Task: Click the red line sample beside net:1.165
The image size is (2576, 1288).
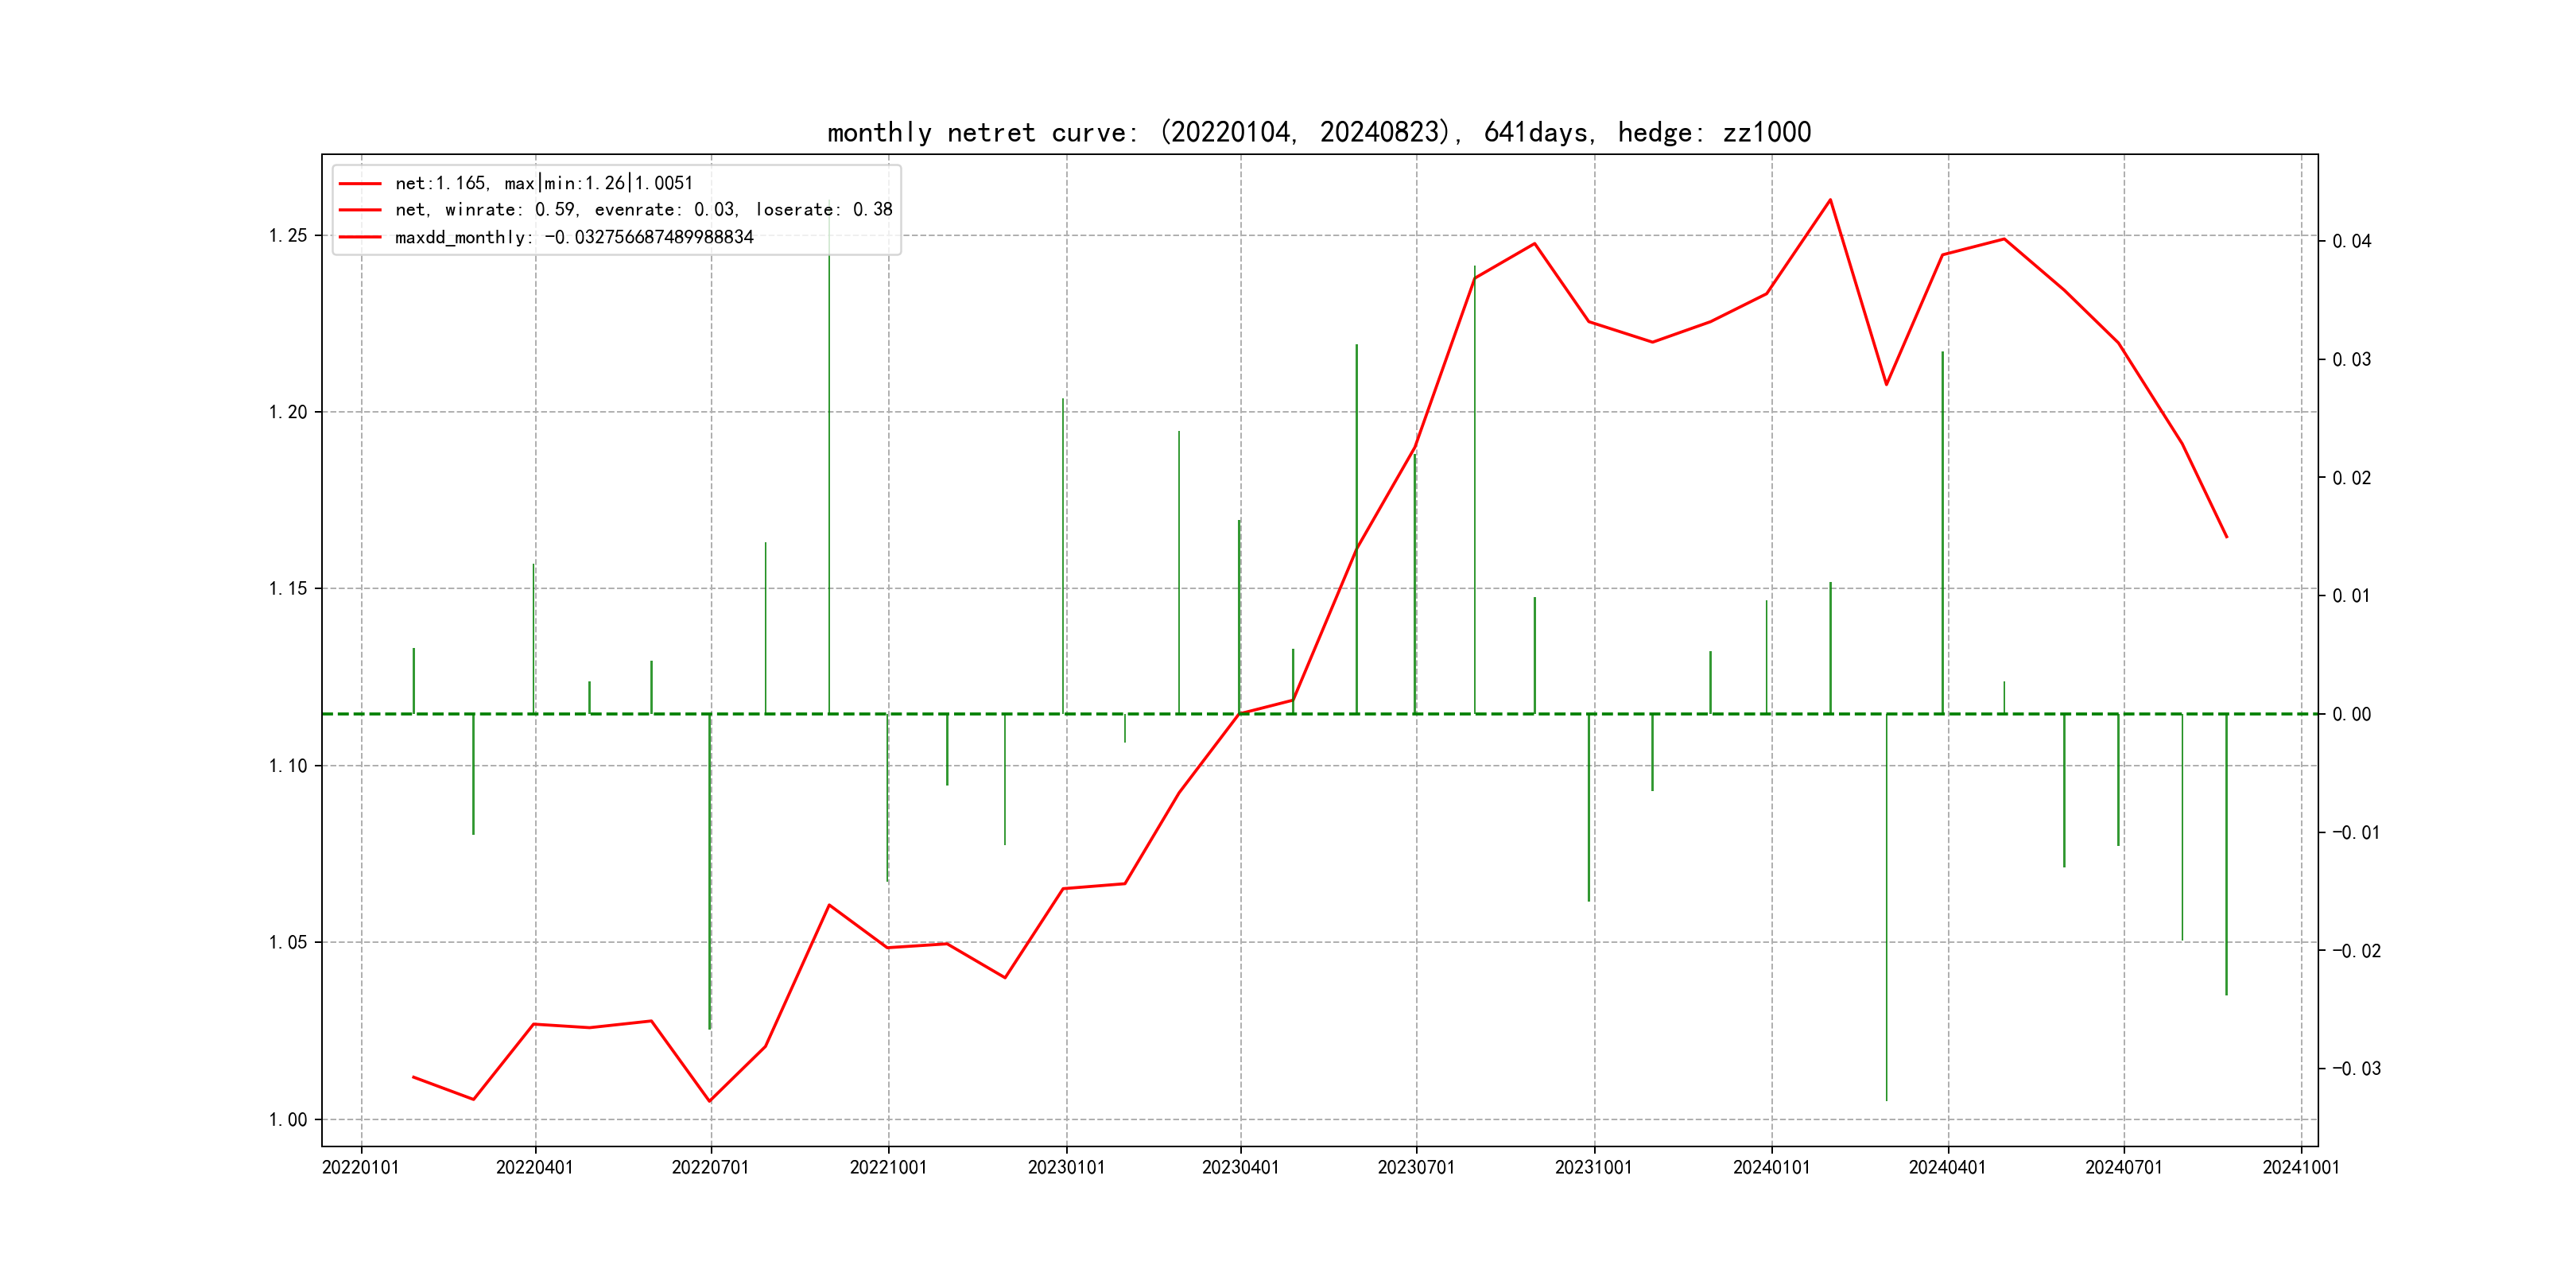Action: click(360, 184)
